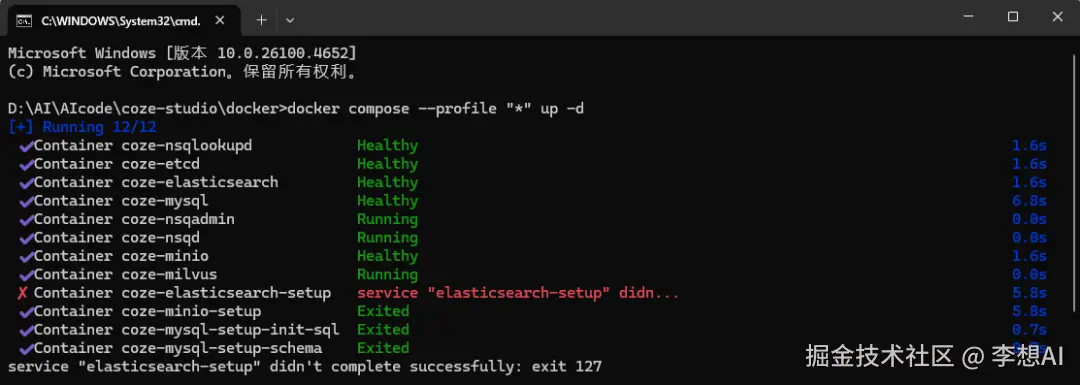The width and height of the screenshot is (1080, 385).
Task: Click the Exited status of coze-mysql-setup-schema
Action: tap(383, 348)
